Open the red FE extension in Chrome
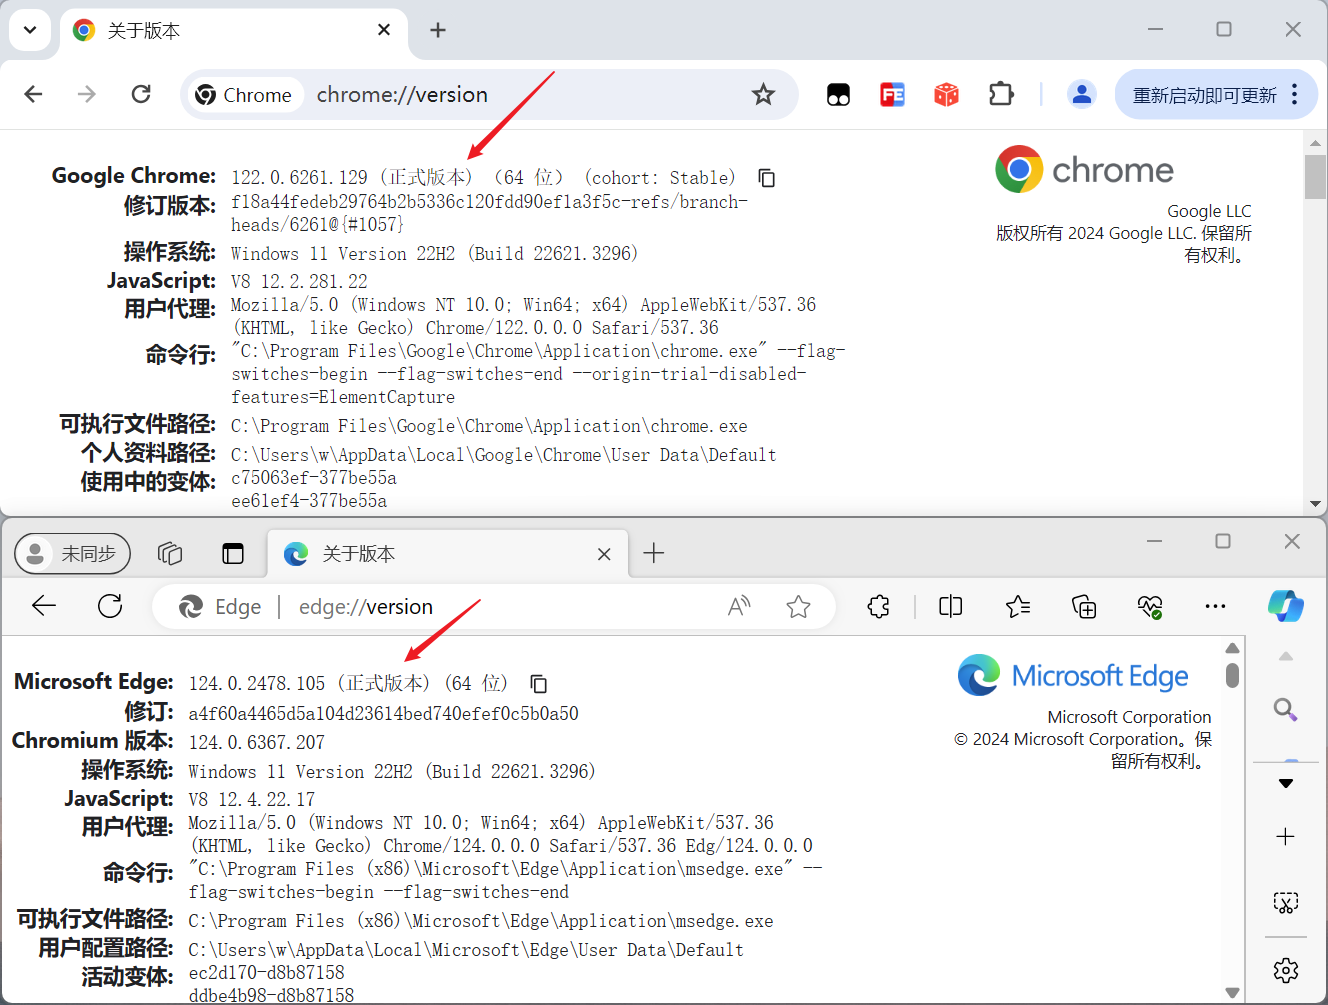The image size is (1328, 1005). tap(892, 95)
